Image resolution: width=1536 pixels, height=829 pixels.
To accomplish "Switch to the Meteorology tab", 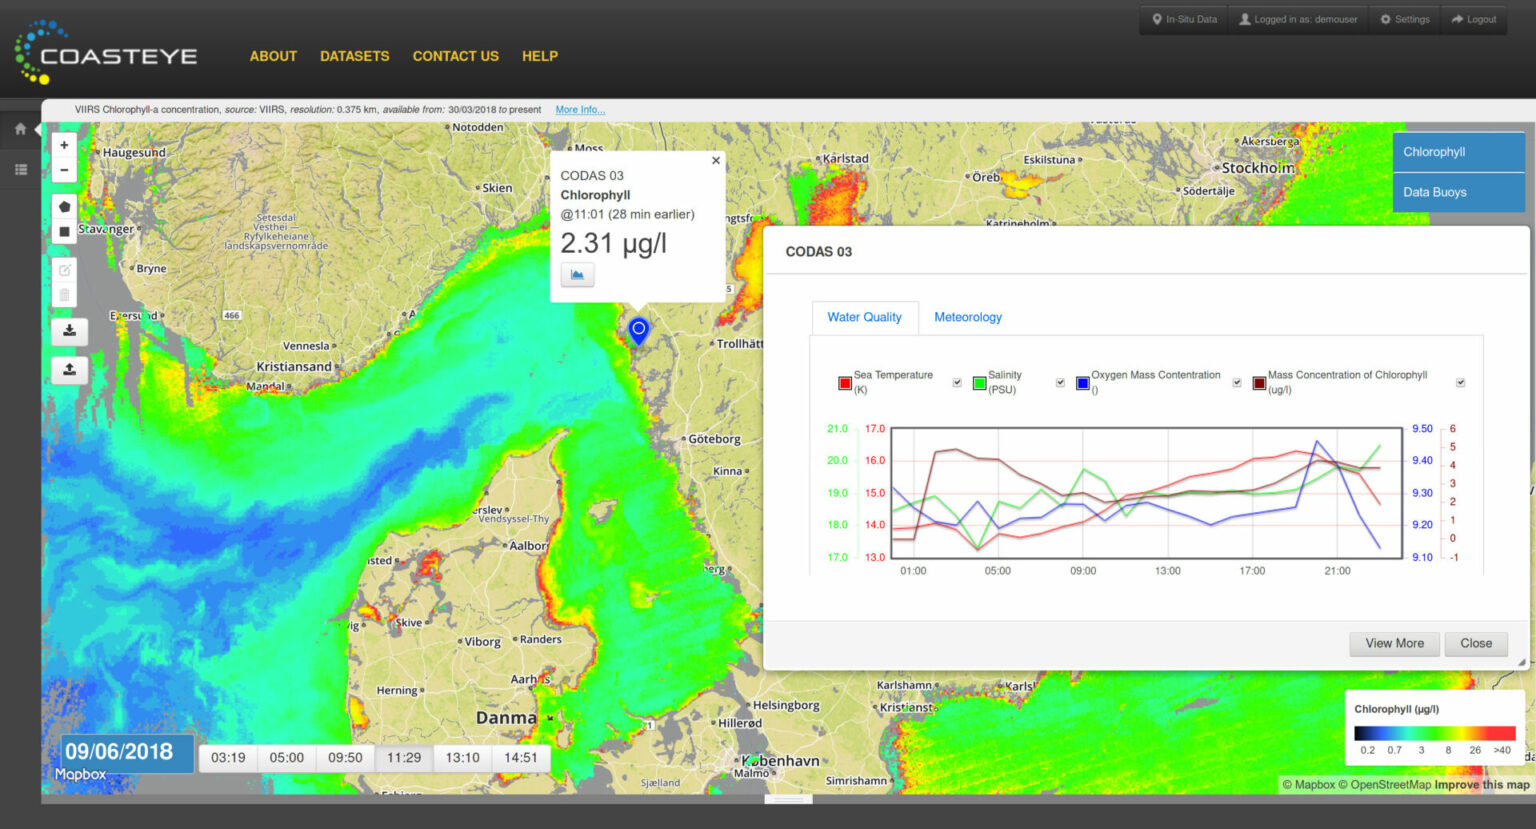I will pos(967,317).
